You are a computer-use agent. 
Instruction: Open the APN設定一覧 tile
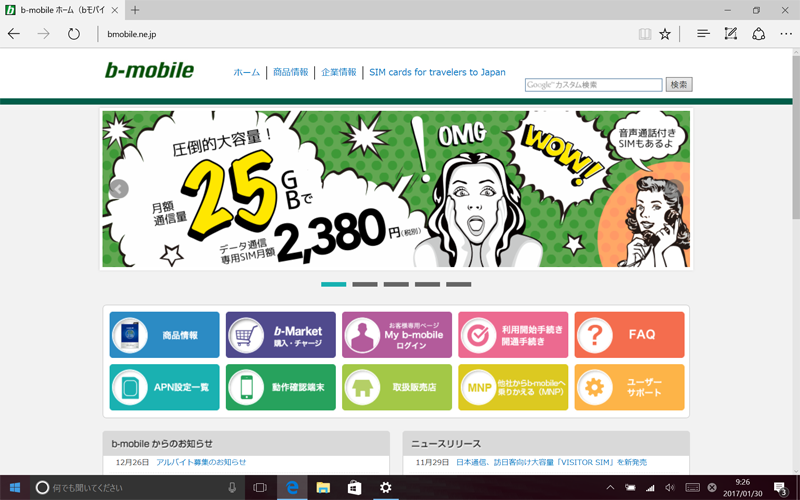(164, 387)
